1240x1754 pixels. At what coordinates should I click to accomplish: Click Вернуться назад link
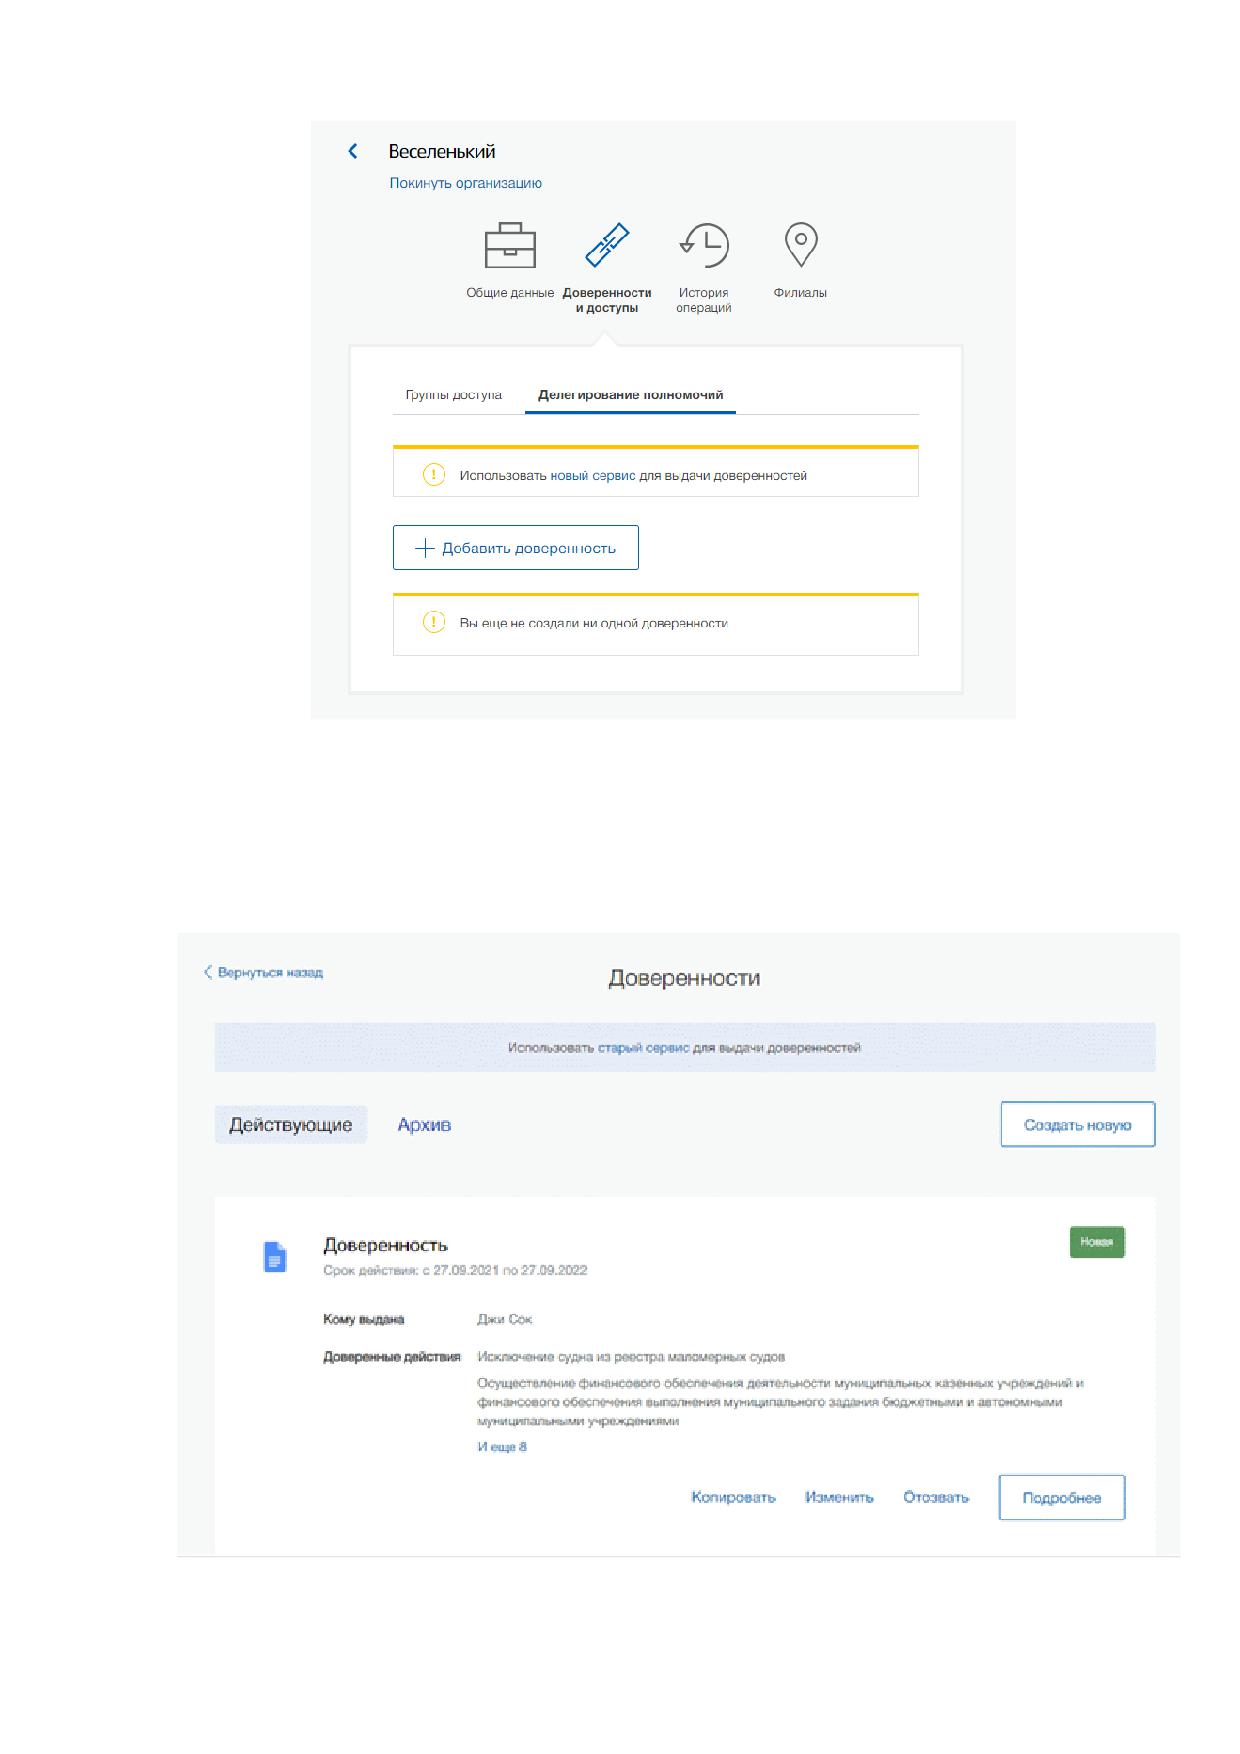(264, 972)
